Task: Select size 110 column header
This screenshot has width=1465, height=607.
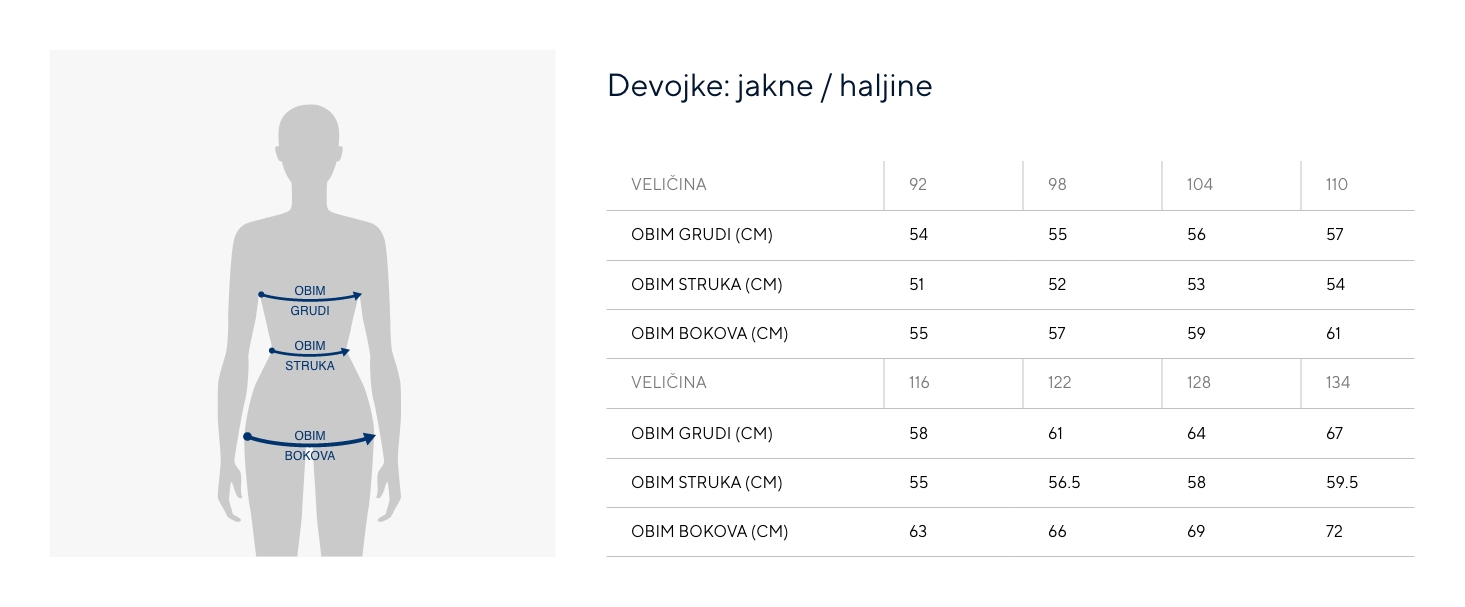Action: click(x=1337, y=184)
